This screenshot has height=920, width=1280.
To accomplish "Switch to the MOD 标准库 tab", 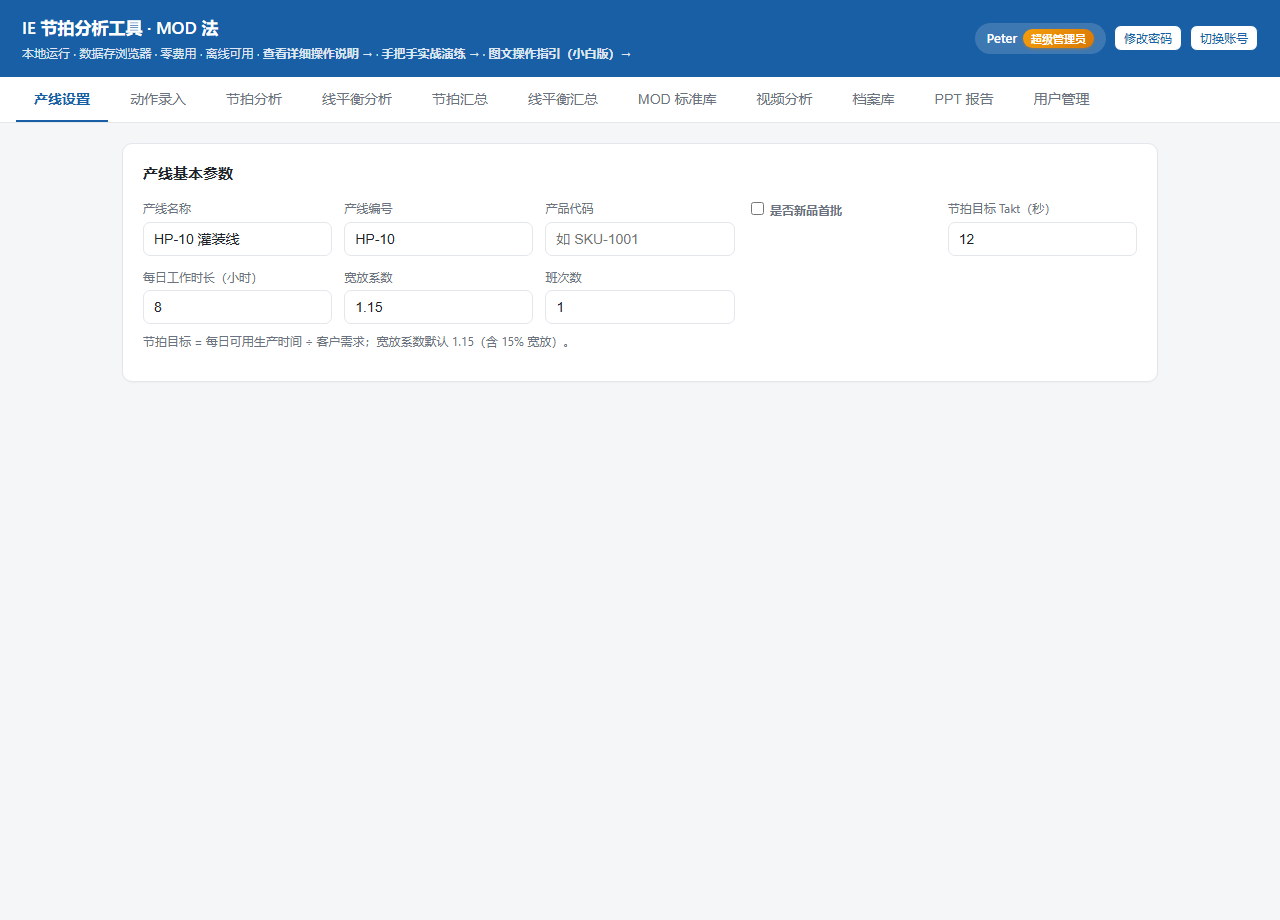I will coord(677,100).
